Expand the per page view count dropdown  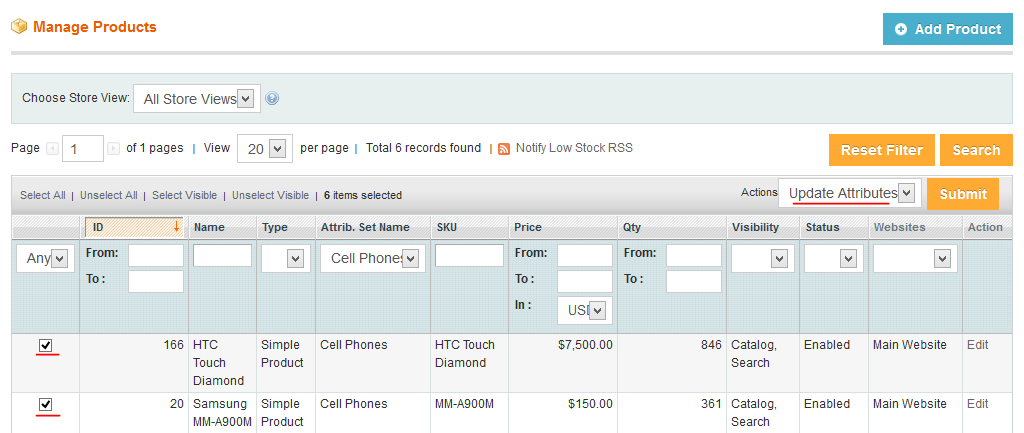click(264, 149)
